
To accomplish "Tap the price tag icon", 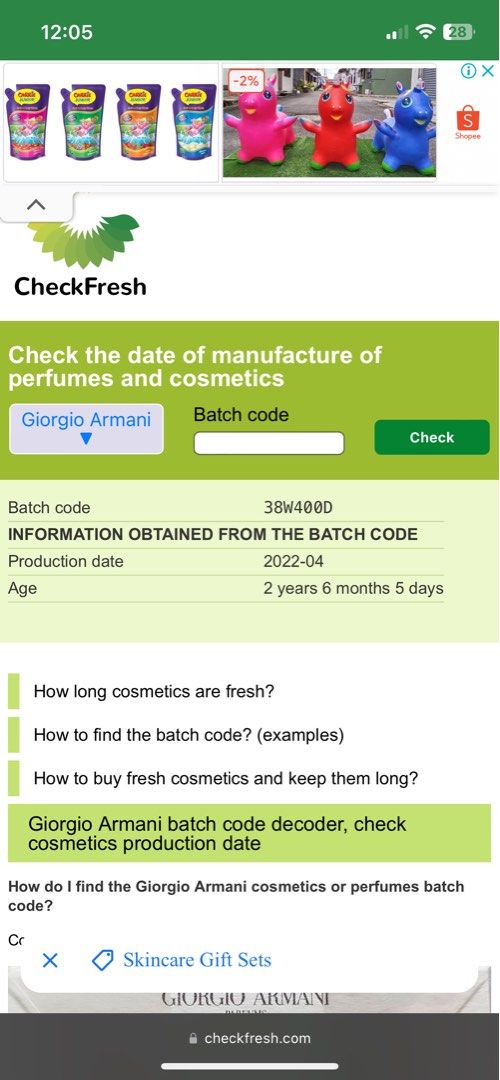I will point(103,960).
